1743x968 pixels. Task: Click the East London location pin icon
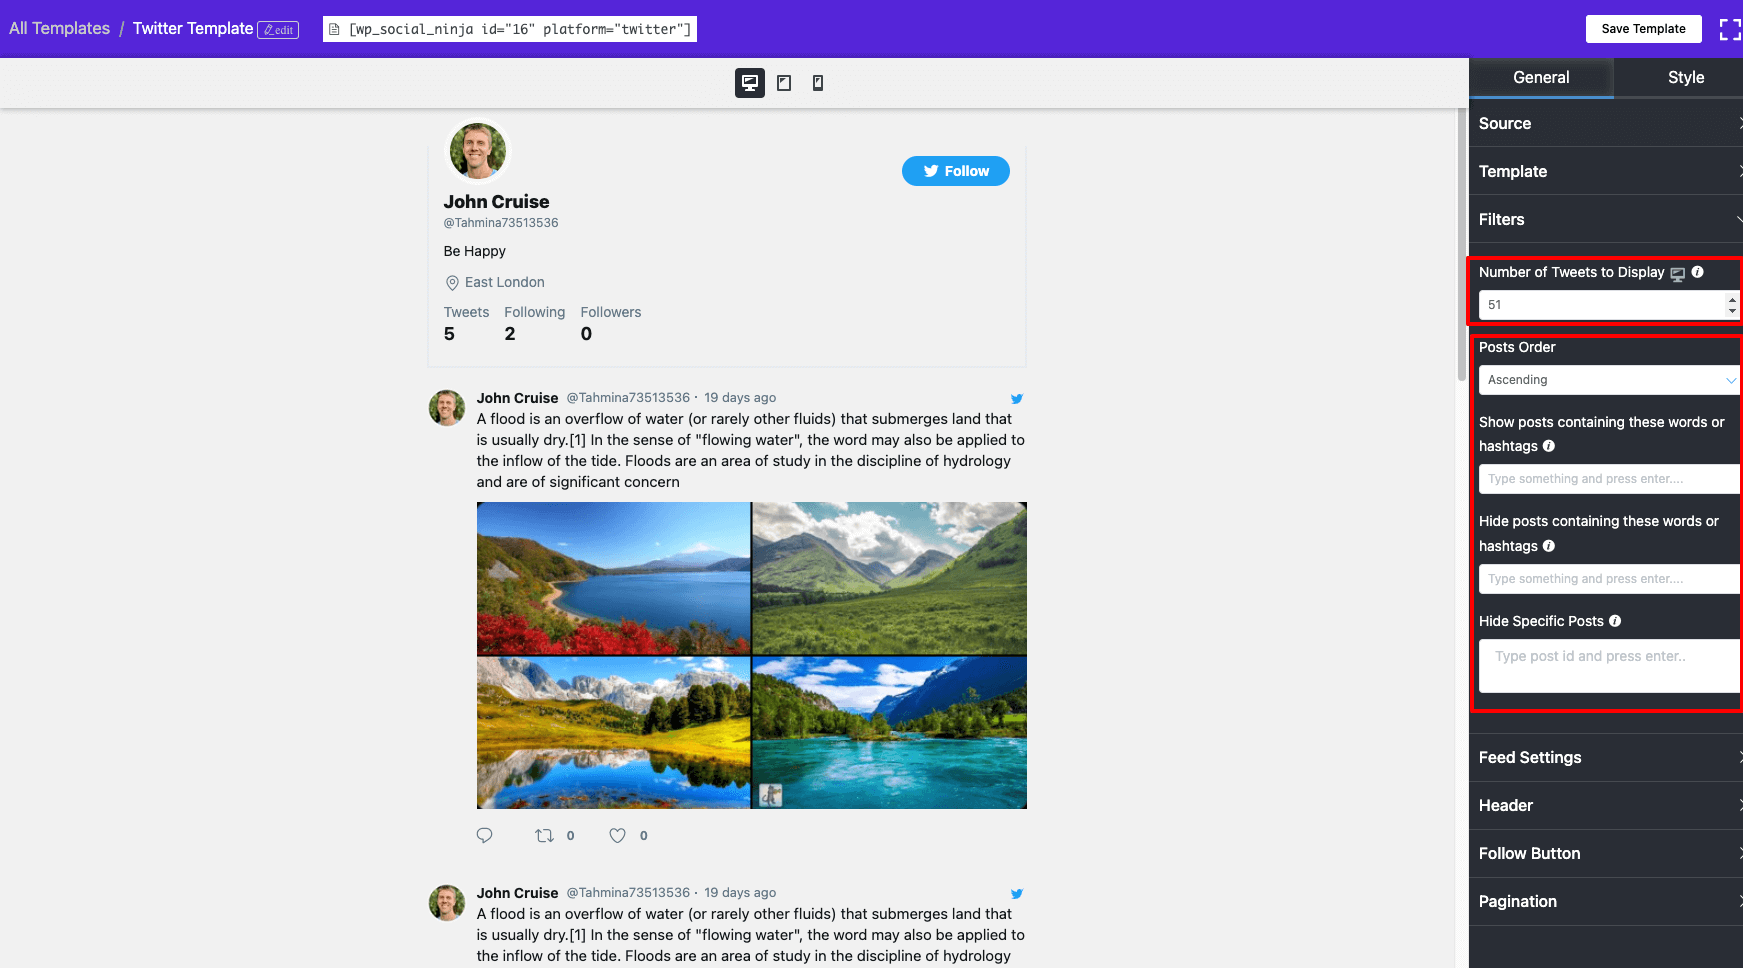click(x=452, y=283)
